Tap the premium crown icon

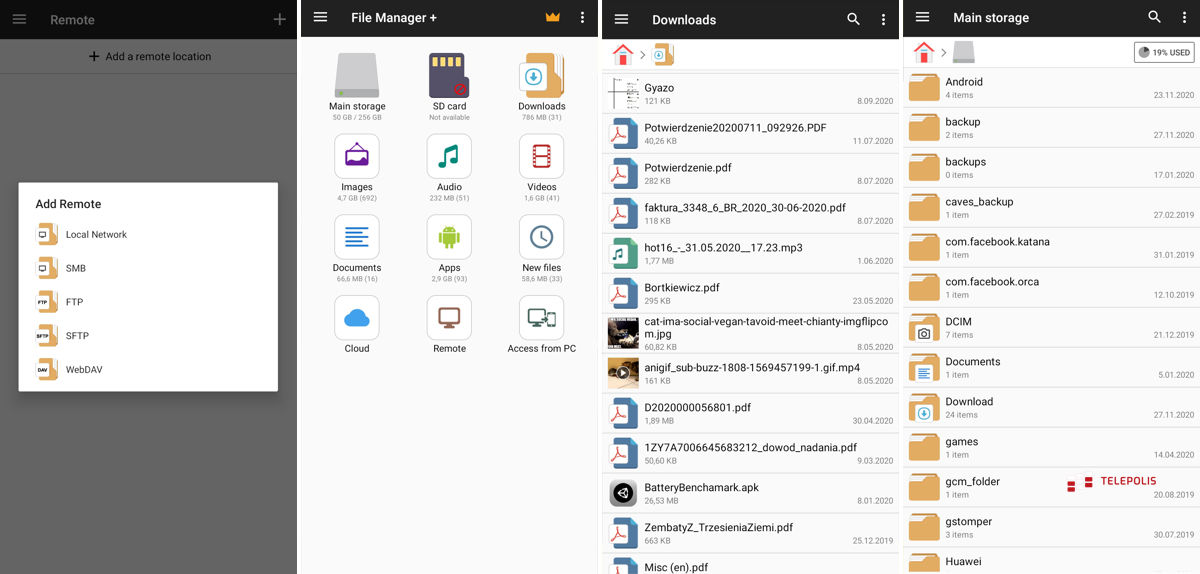pos(553,18)
